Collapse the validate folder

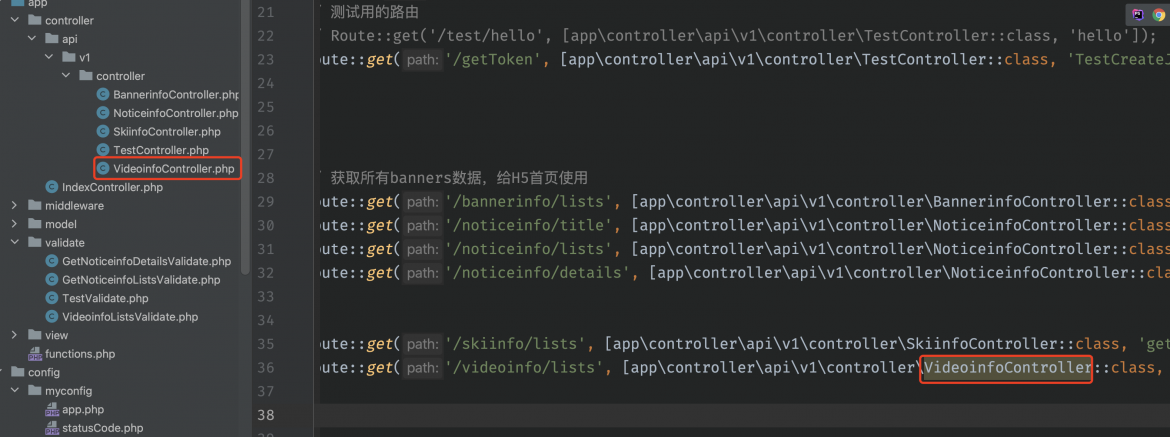14,242
